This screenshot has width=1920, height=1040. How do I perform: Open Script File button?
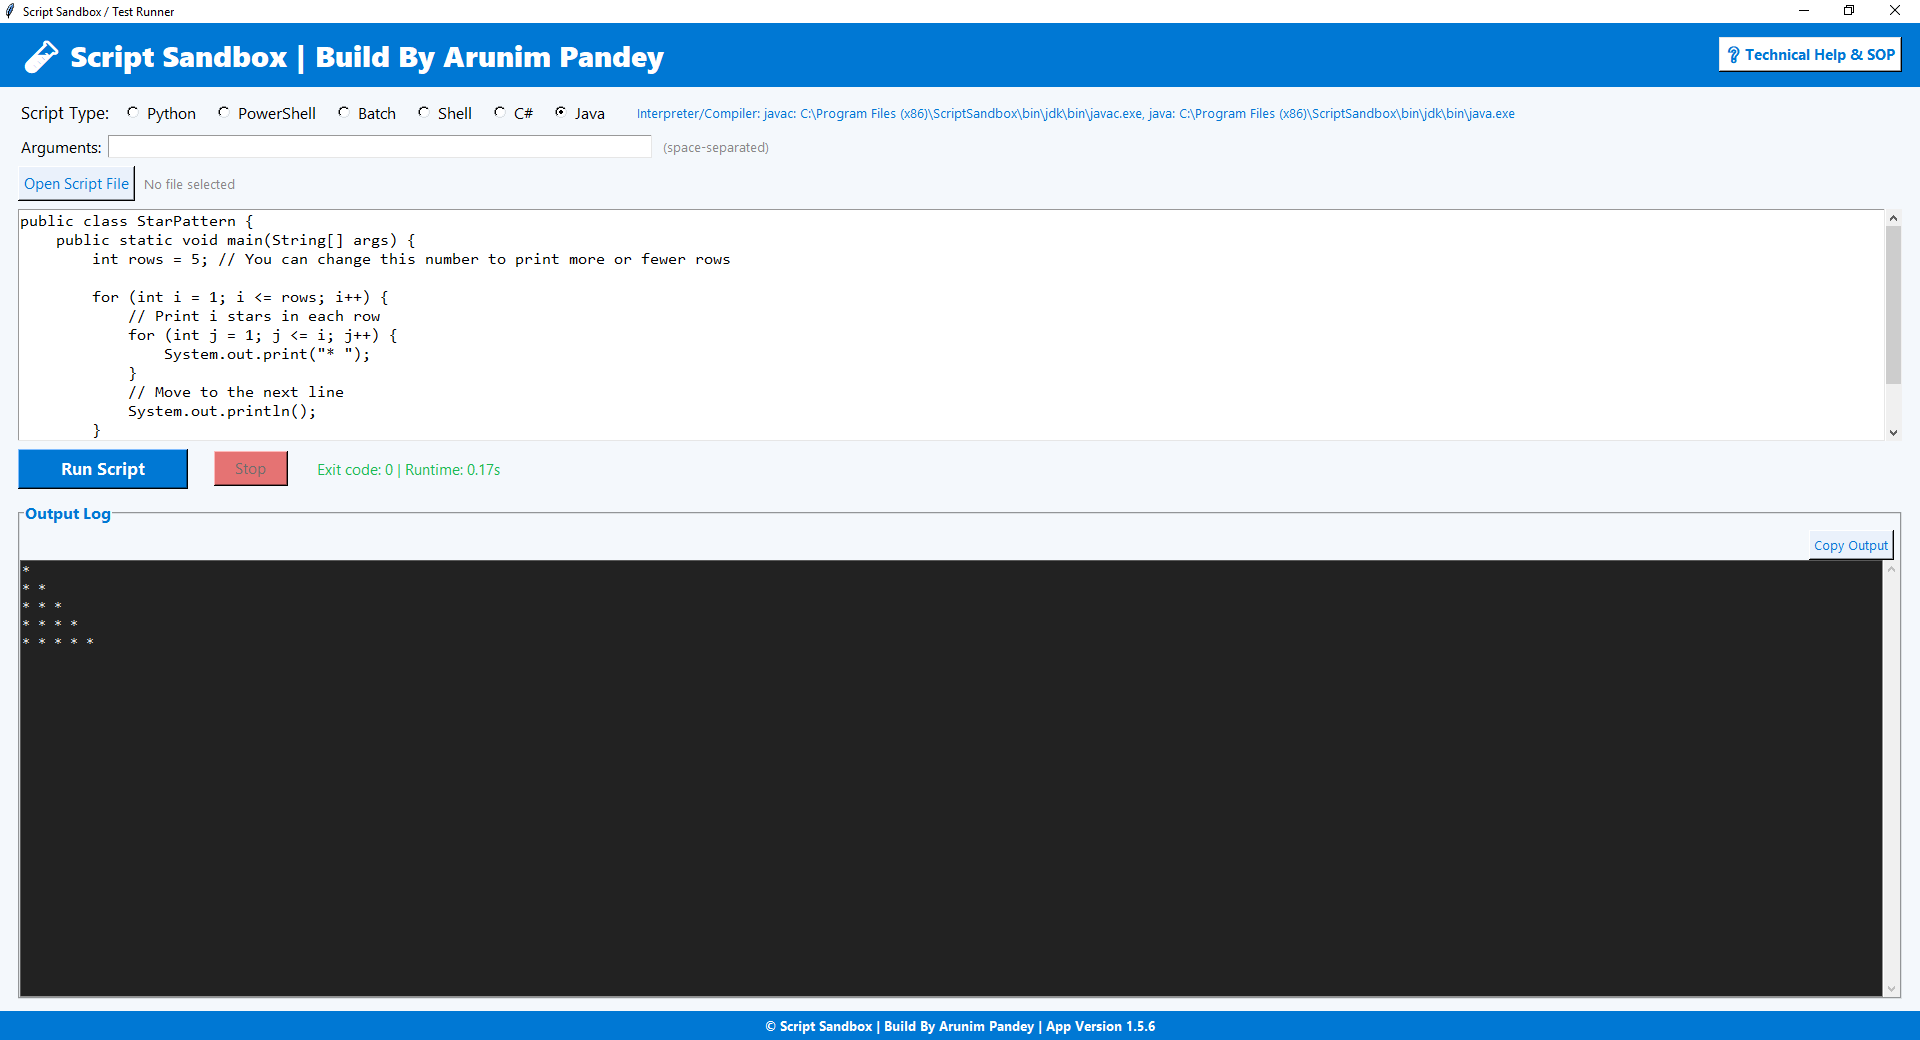[x=77, y=184]
